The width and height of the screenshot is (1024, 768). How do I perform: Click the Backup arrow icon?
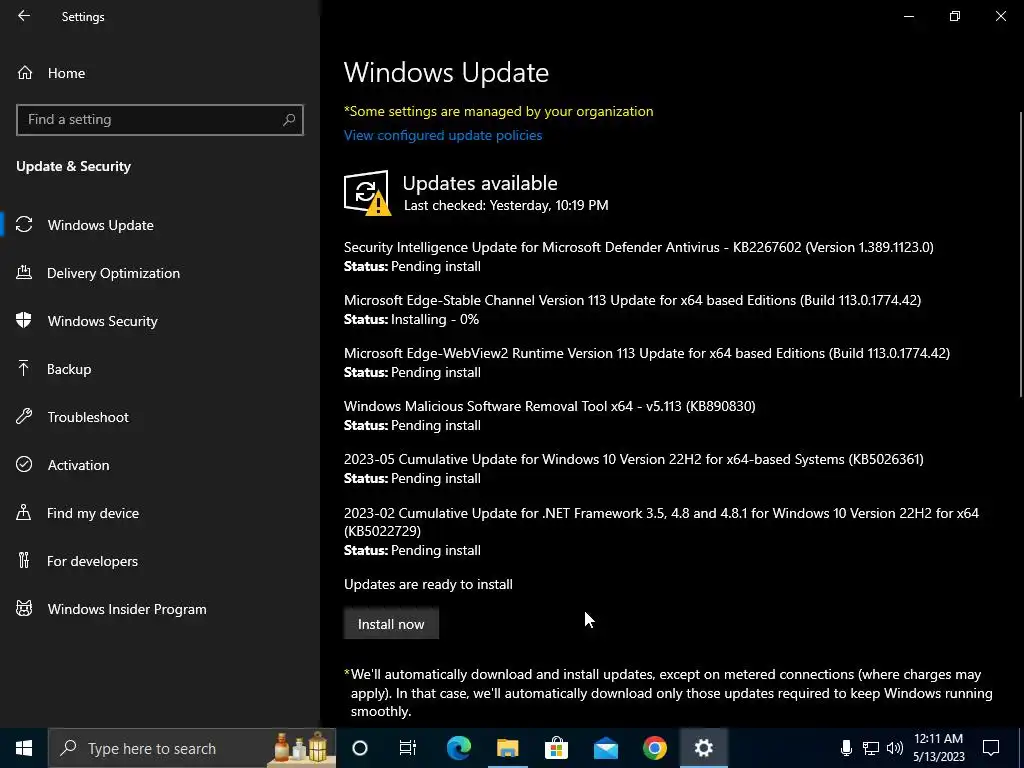(x=24, y=368)
